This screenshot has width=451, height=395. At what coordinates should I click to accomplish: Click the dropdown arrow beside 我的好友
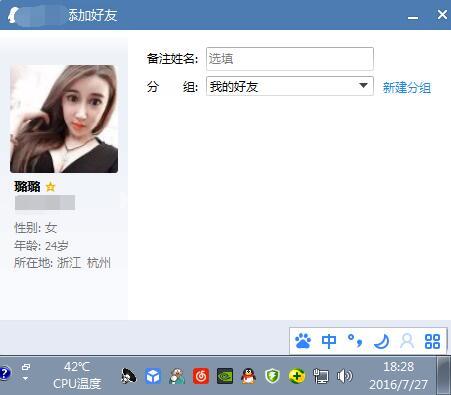(363, 86)
